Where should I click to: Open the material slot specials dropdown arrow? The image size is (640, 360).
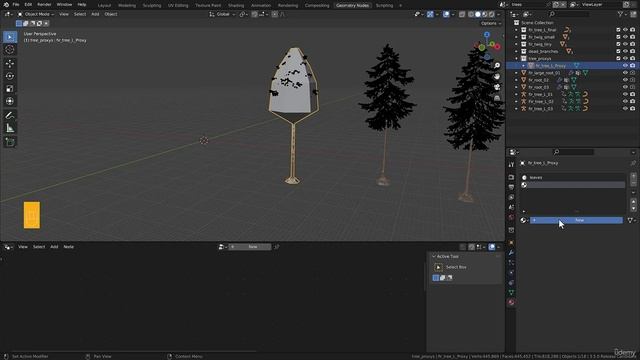(x=633, y=193)
